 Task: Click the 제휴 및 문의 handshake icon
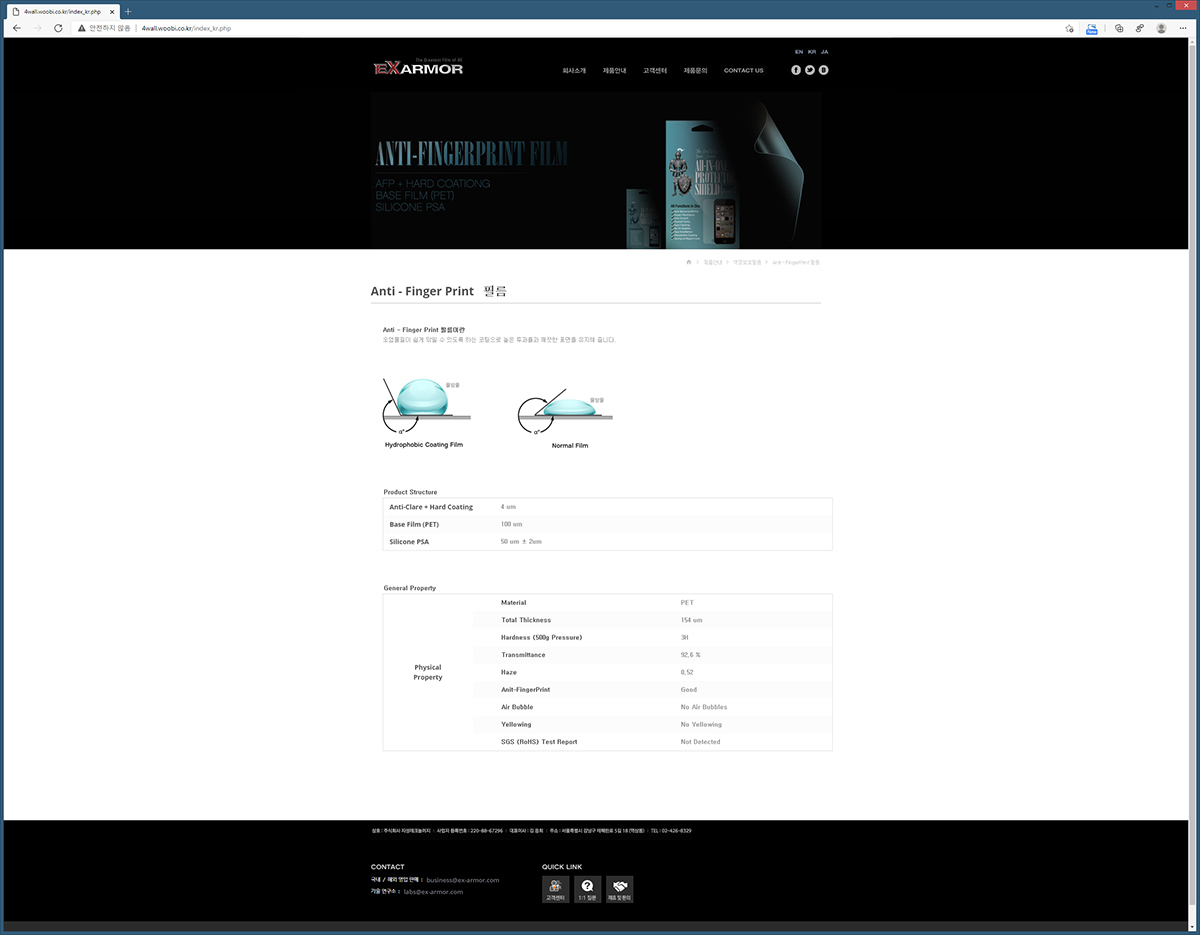(620, 889)
